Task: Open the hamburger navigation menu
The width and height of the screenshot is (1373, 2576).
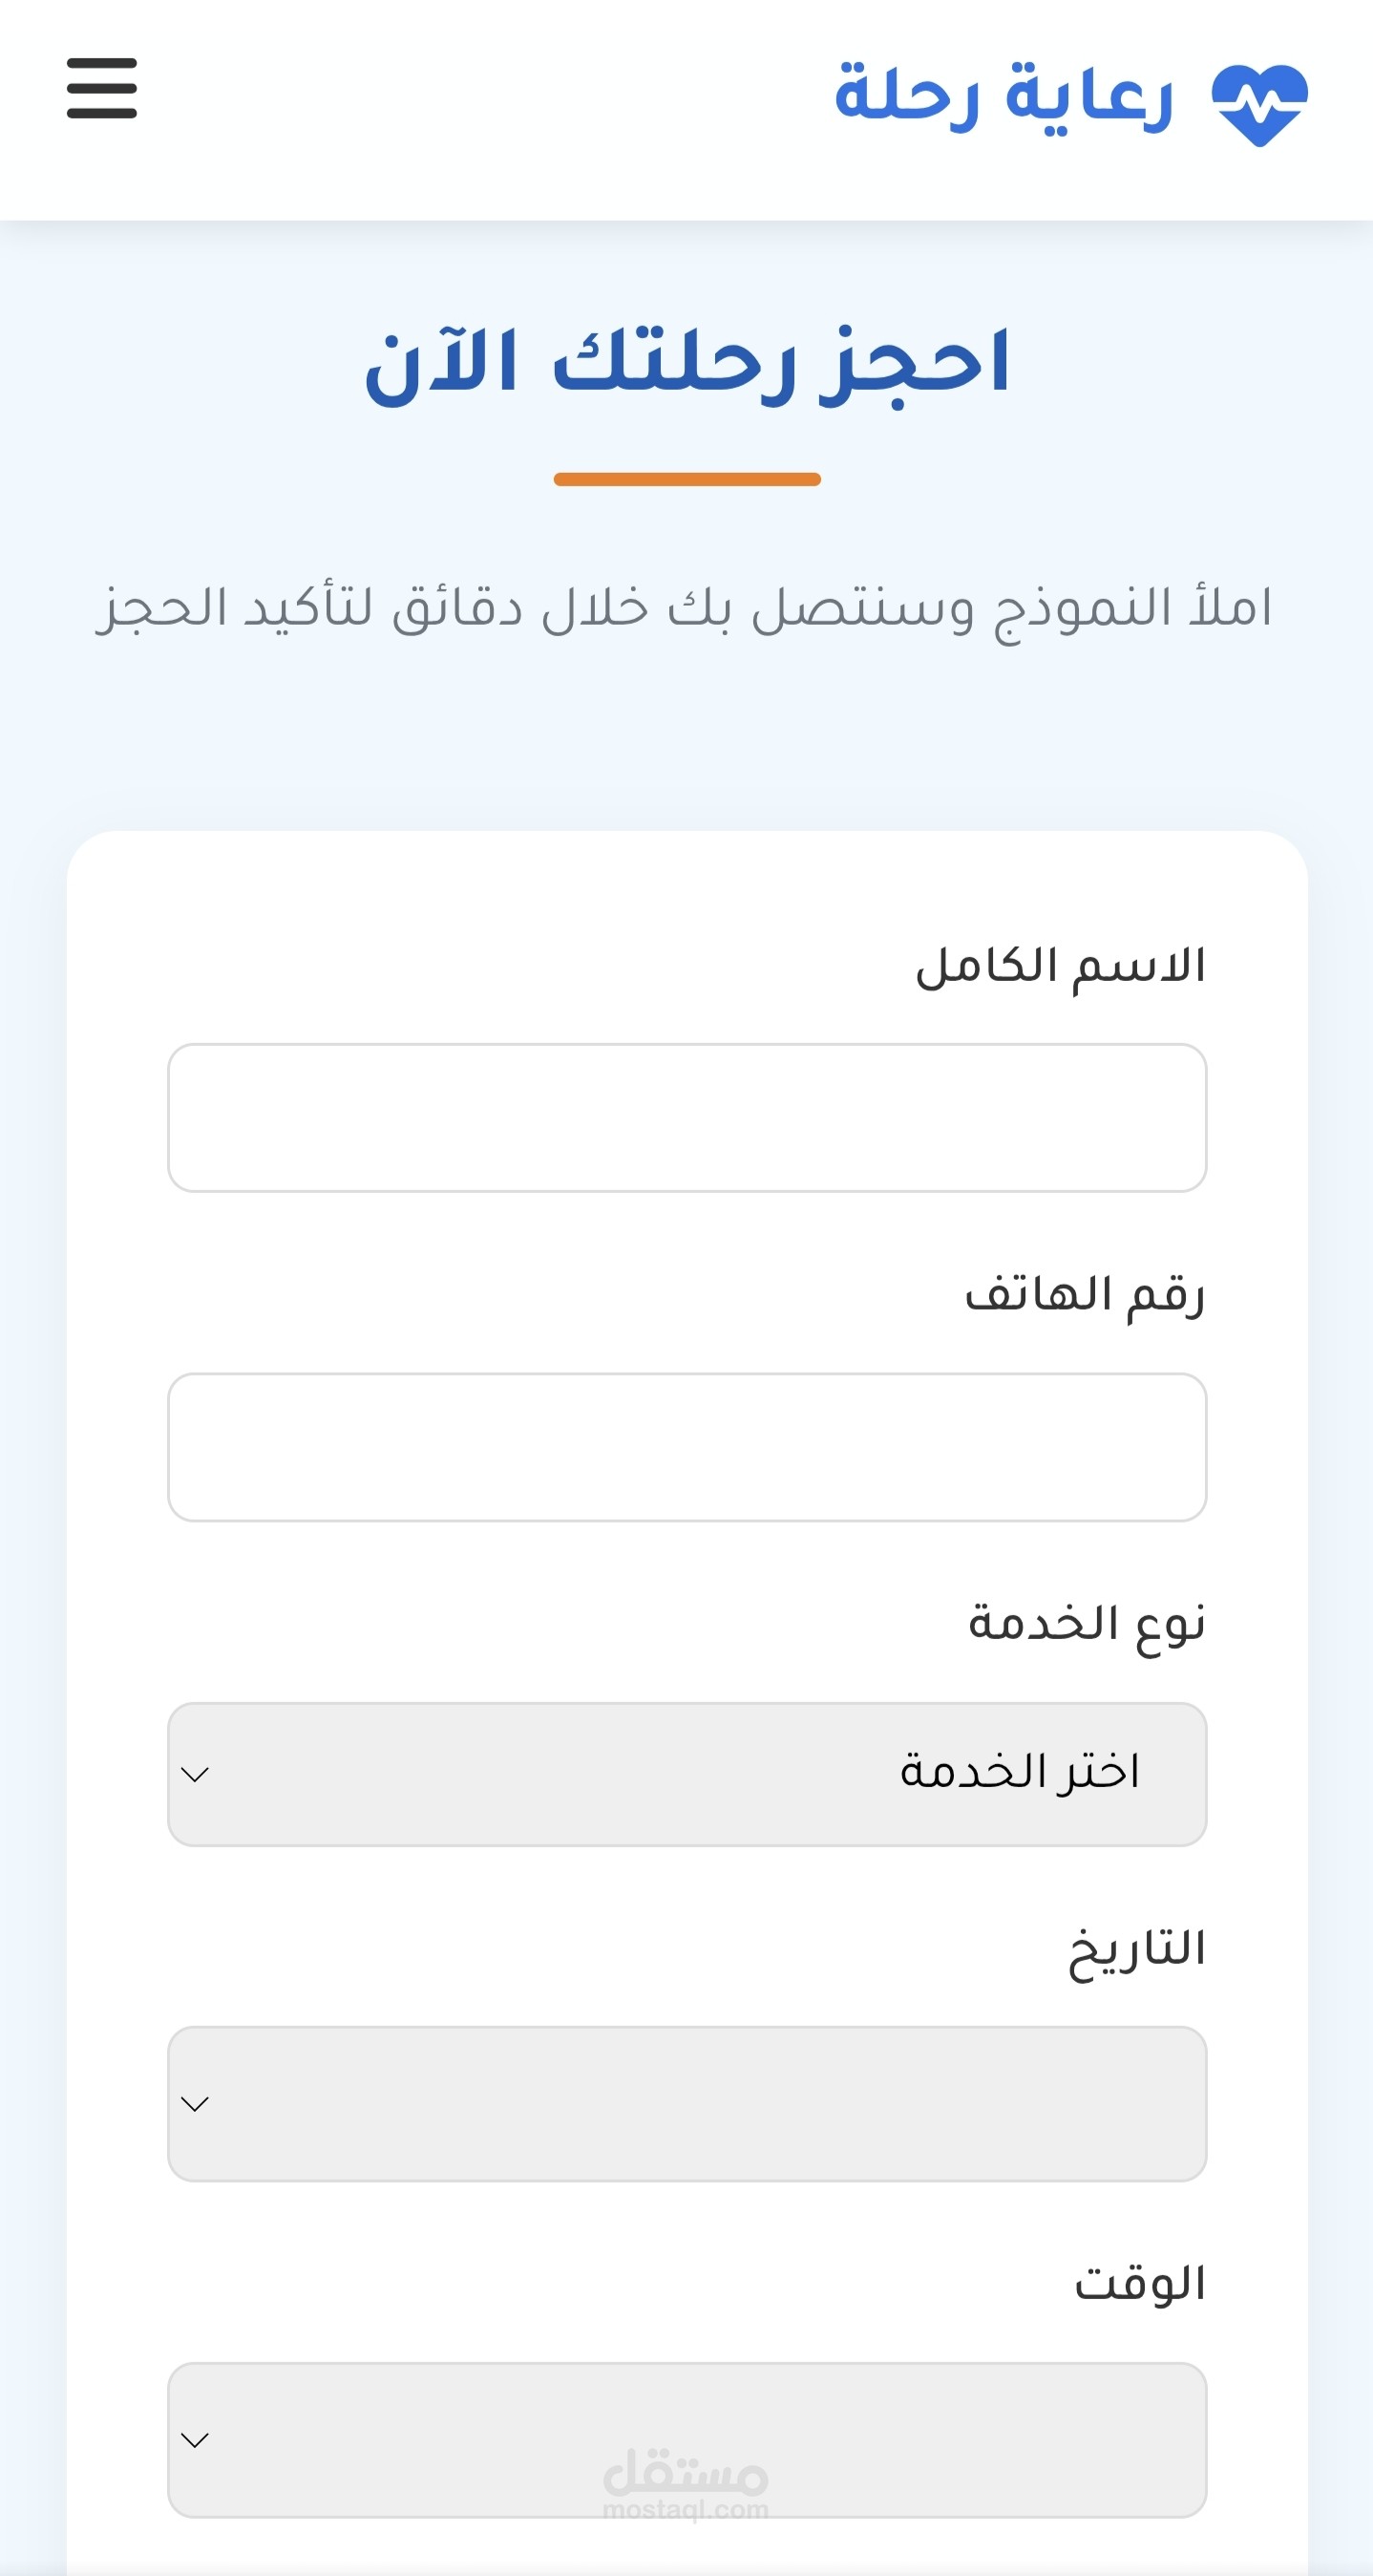Action: 101,88
